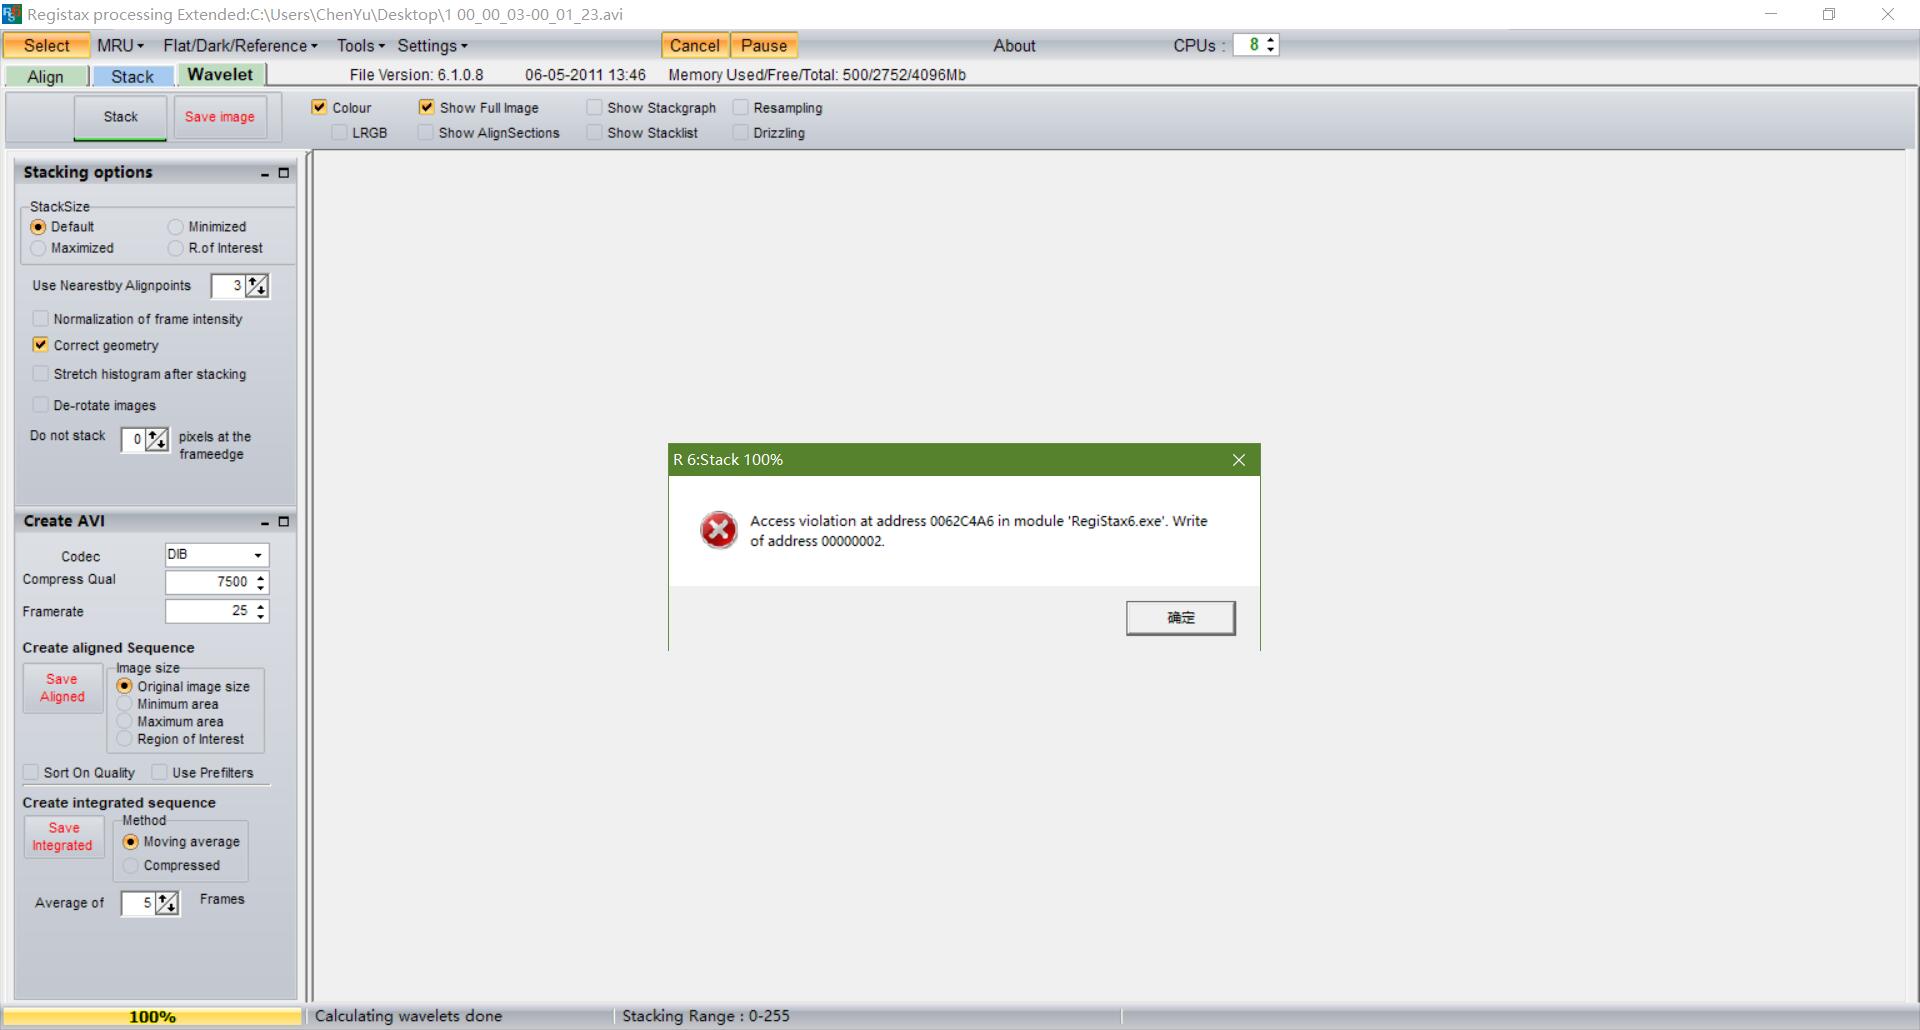
Task: Close the R6:Stack 100% error dialog
Action: coord(1239,460)
